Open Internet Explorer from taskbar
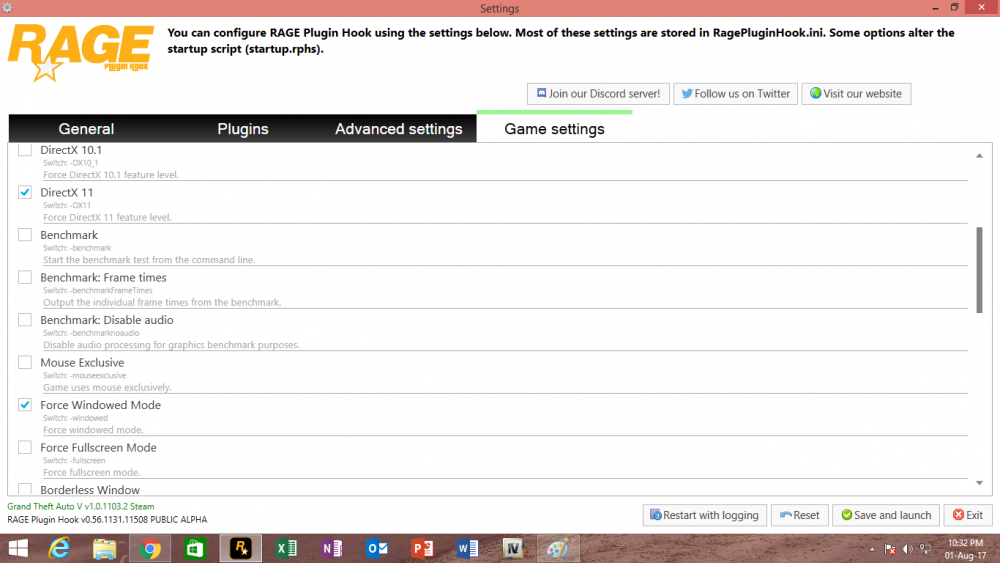The width and height of the screenshot is (1000, 563). pyautogui.click(x=59, y=548)
